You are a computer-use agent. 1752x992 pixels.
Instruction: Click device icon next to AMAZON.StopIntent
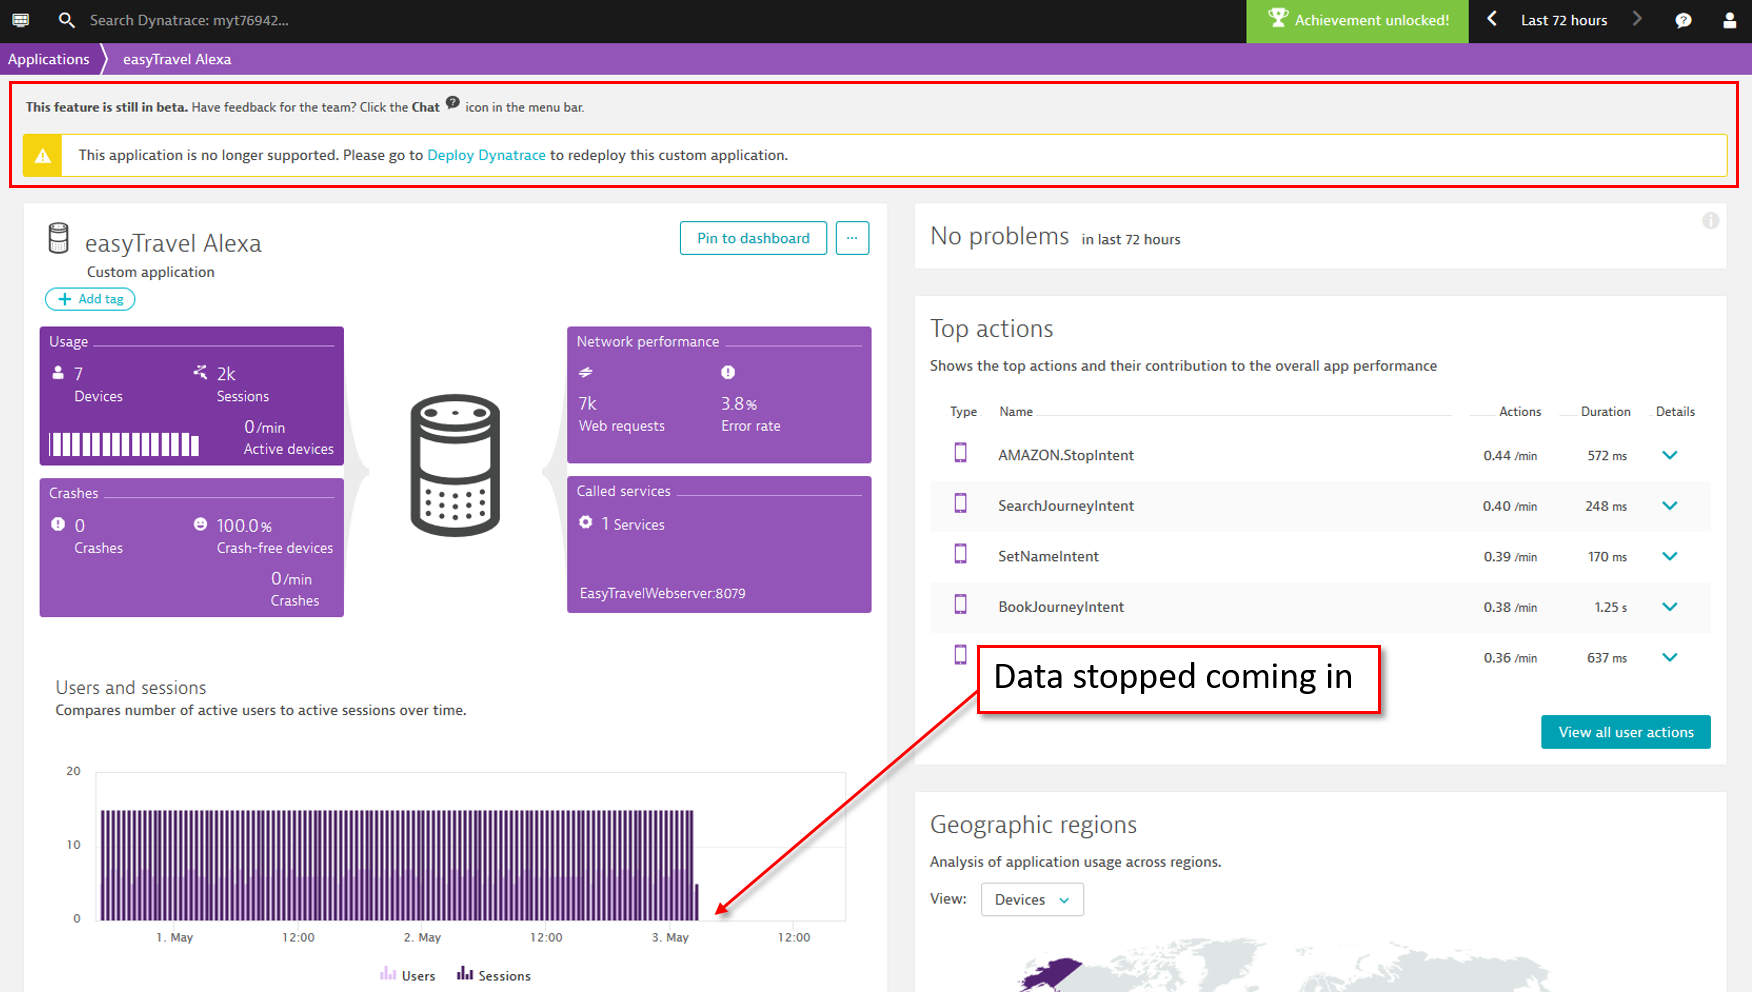click(x=960, y=453)
